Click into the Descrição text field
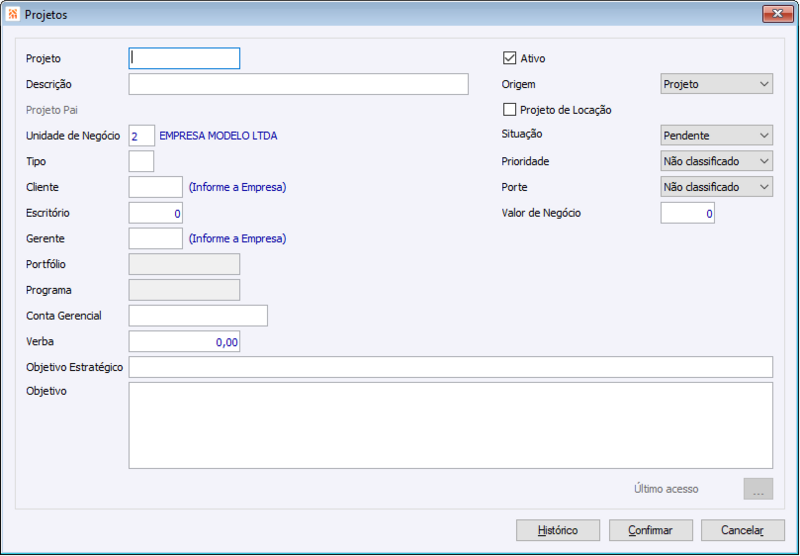 pyautogui.click(x=298, y=84)
